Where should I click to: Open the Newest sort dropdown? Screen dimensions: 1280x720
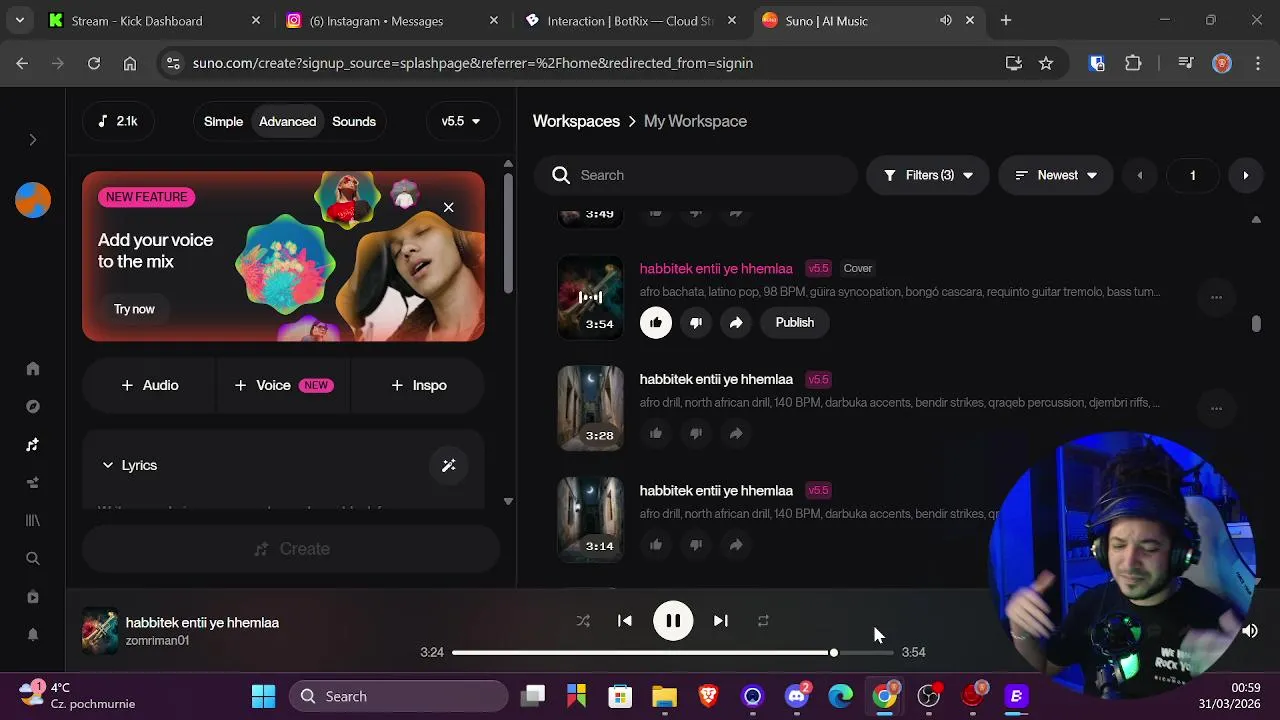[1056, 175]
